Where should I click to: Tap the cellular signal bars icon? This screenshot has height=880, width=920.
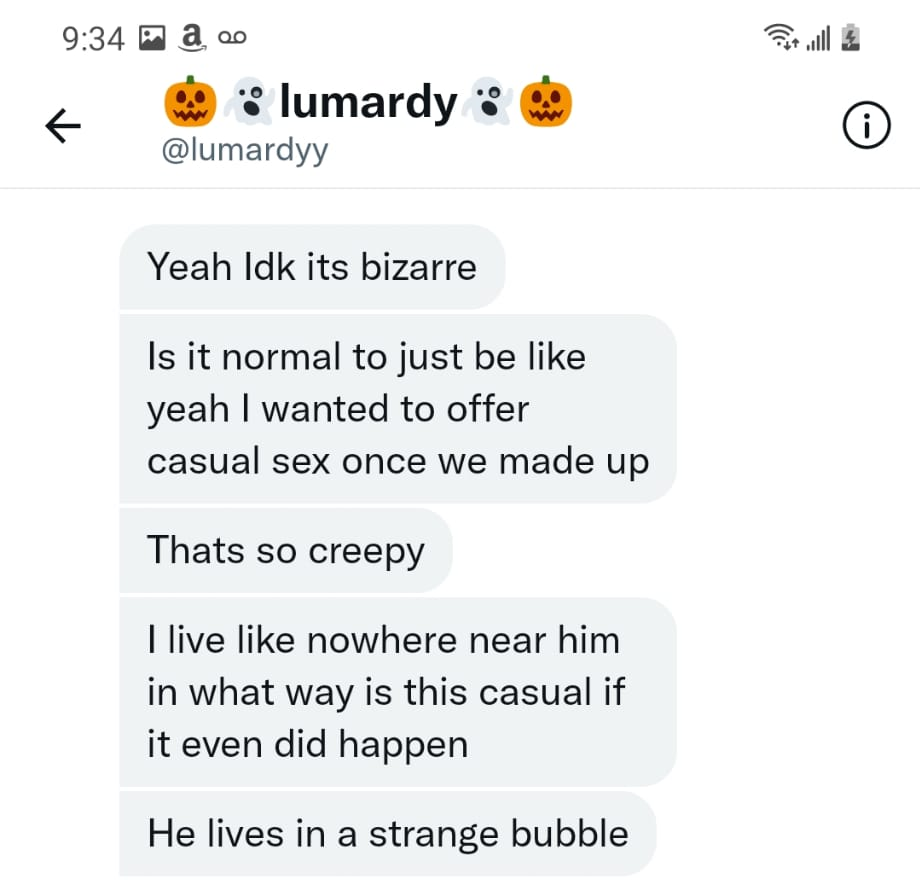[818, 38]
